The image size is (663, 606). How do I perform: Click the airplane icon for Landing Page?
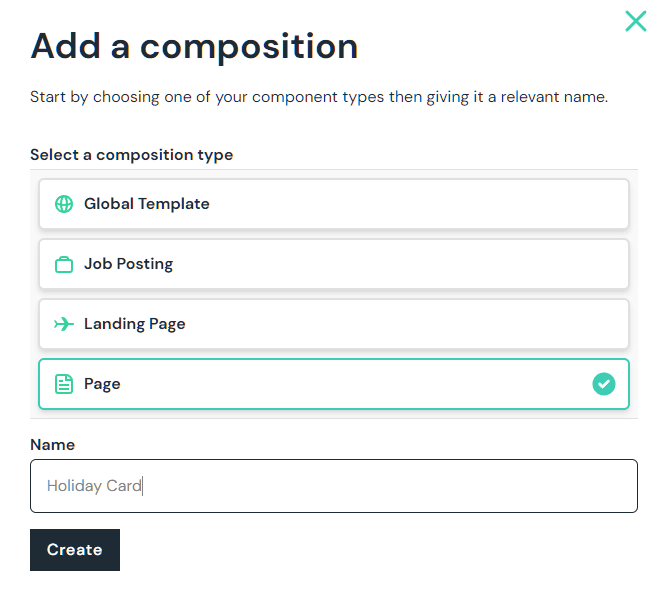click(64, 324)
